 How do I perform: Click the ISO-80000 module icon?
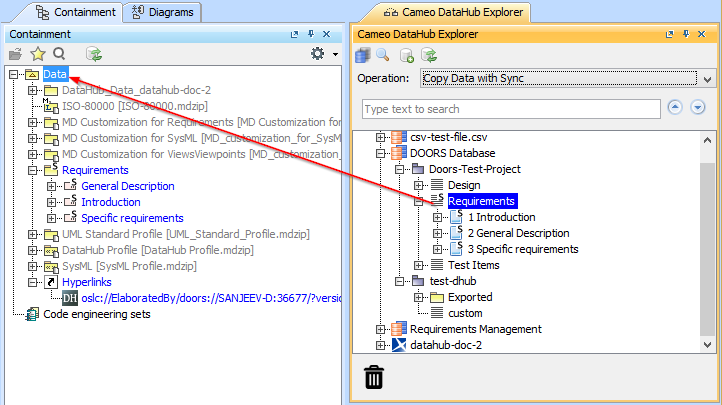pos(50,106)
